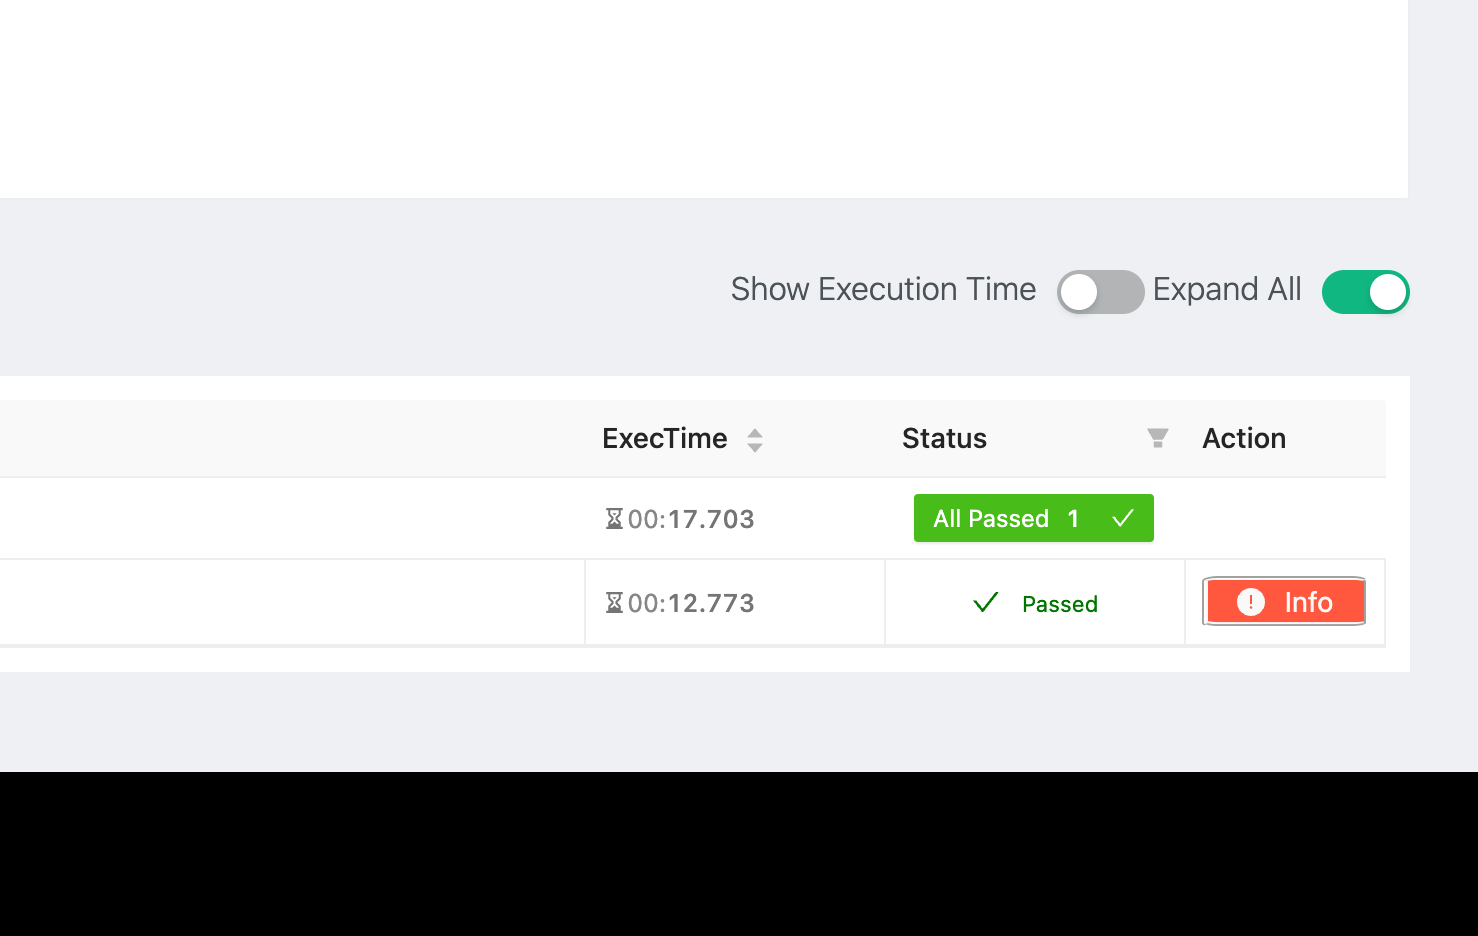Sort descending with ExecTime down arrow
Viewport: 1478px width, 936px height.
755,447
